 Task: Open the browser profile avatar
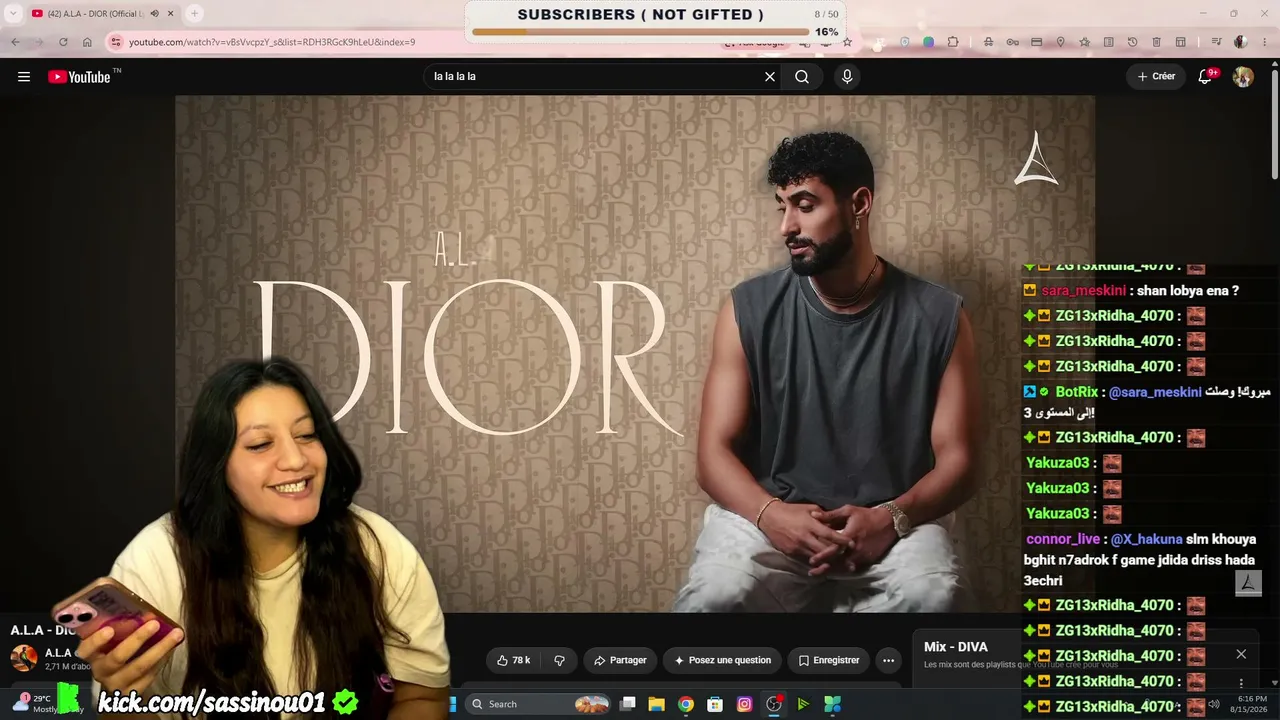click(x=1240, y=42)
